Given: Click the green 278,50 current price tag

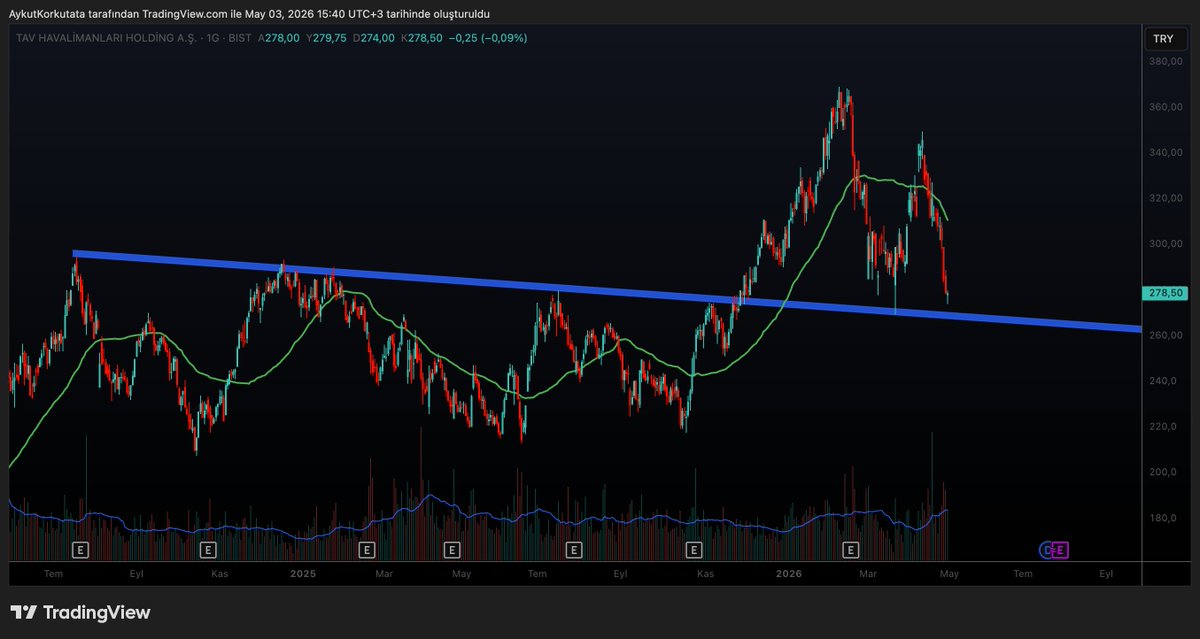Looking at the screenshot, I should 1163,292.
